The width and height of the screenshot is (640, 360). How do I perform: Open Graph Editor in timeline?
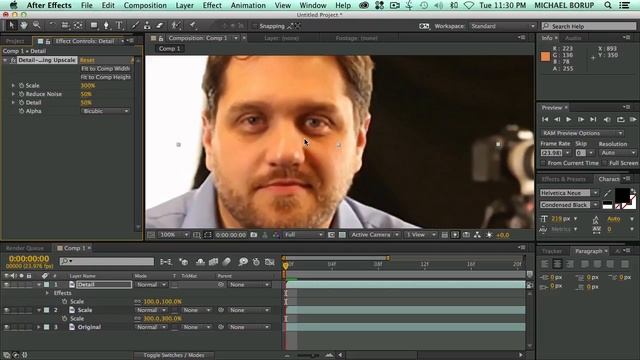pos(269,262)
